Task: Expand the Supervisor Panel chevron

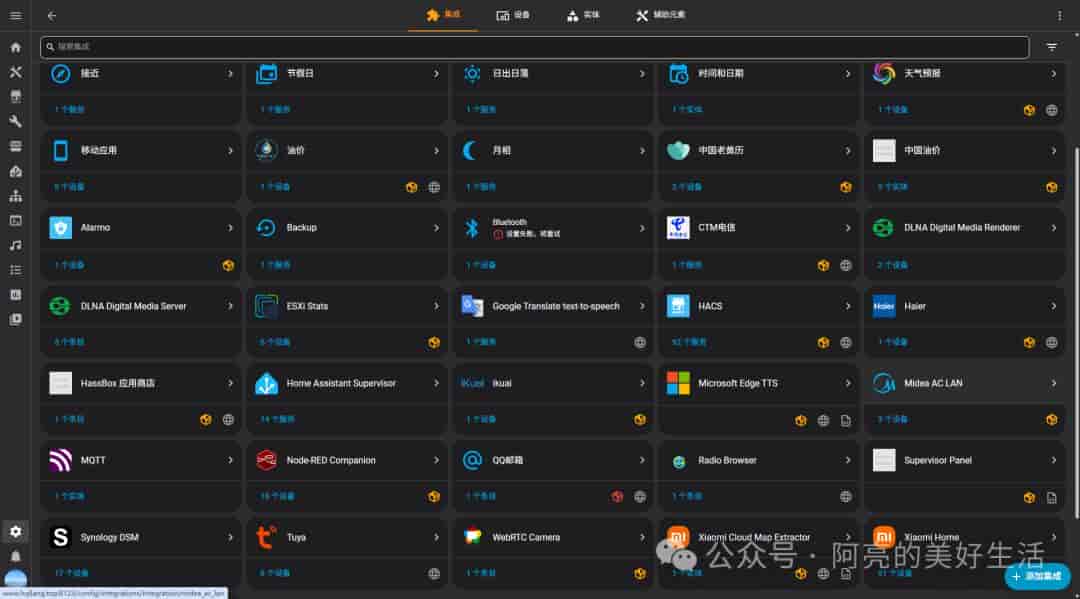Action: coord(1054,460)
